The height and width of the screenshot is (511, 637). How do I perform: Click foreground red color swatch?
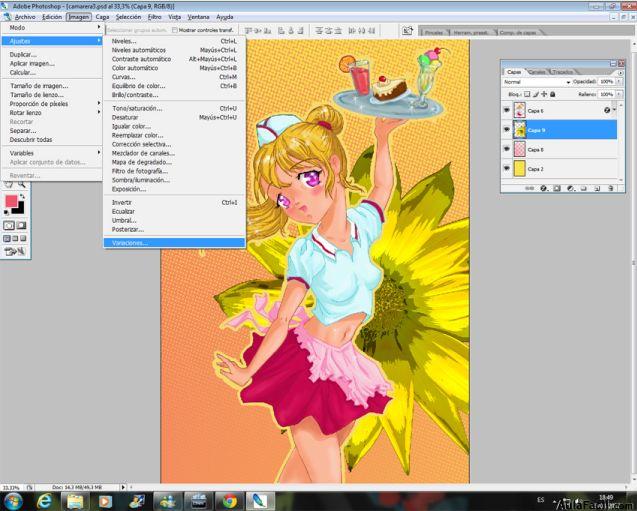pos(11,201)
